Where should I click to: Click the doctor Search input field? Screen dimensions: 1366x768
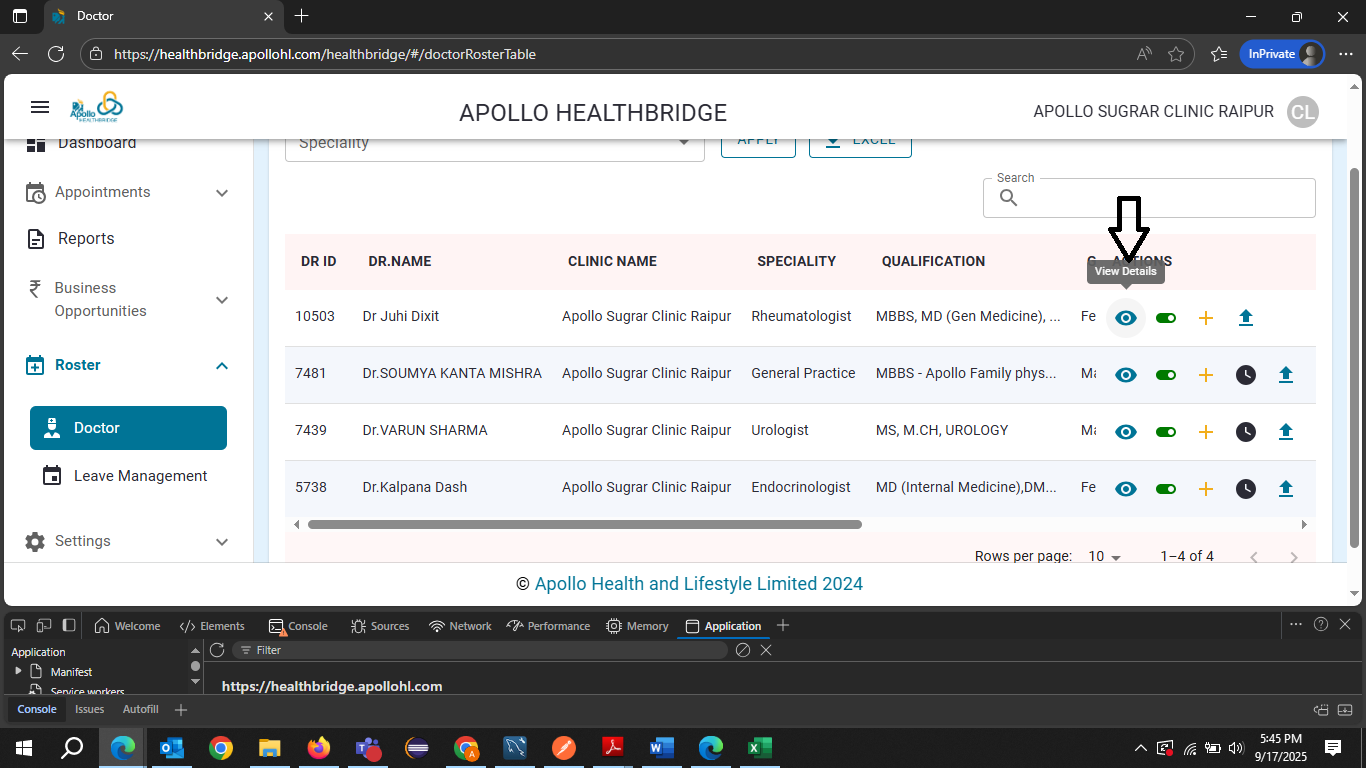[x=1165, y=198]
